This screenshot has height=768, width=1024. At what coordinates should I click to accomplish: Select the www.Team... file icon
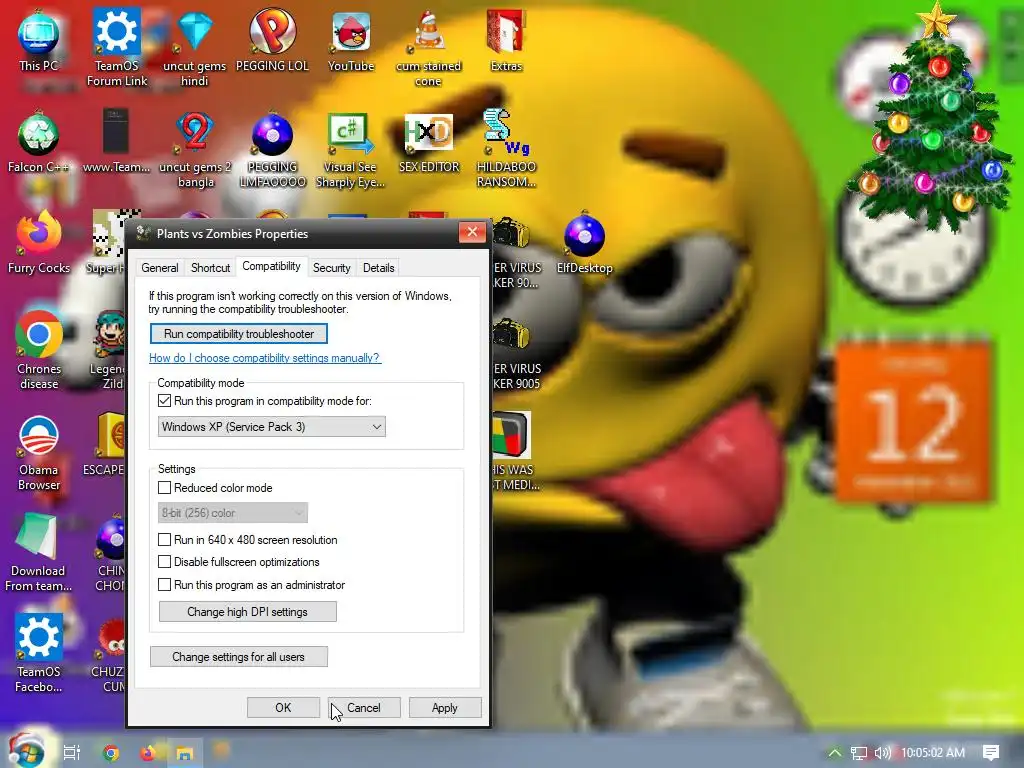(x=116, y=142)
